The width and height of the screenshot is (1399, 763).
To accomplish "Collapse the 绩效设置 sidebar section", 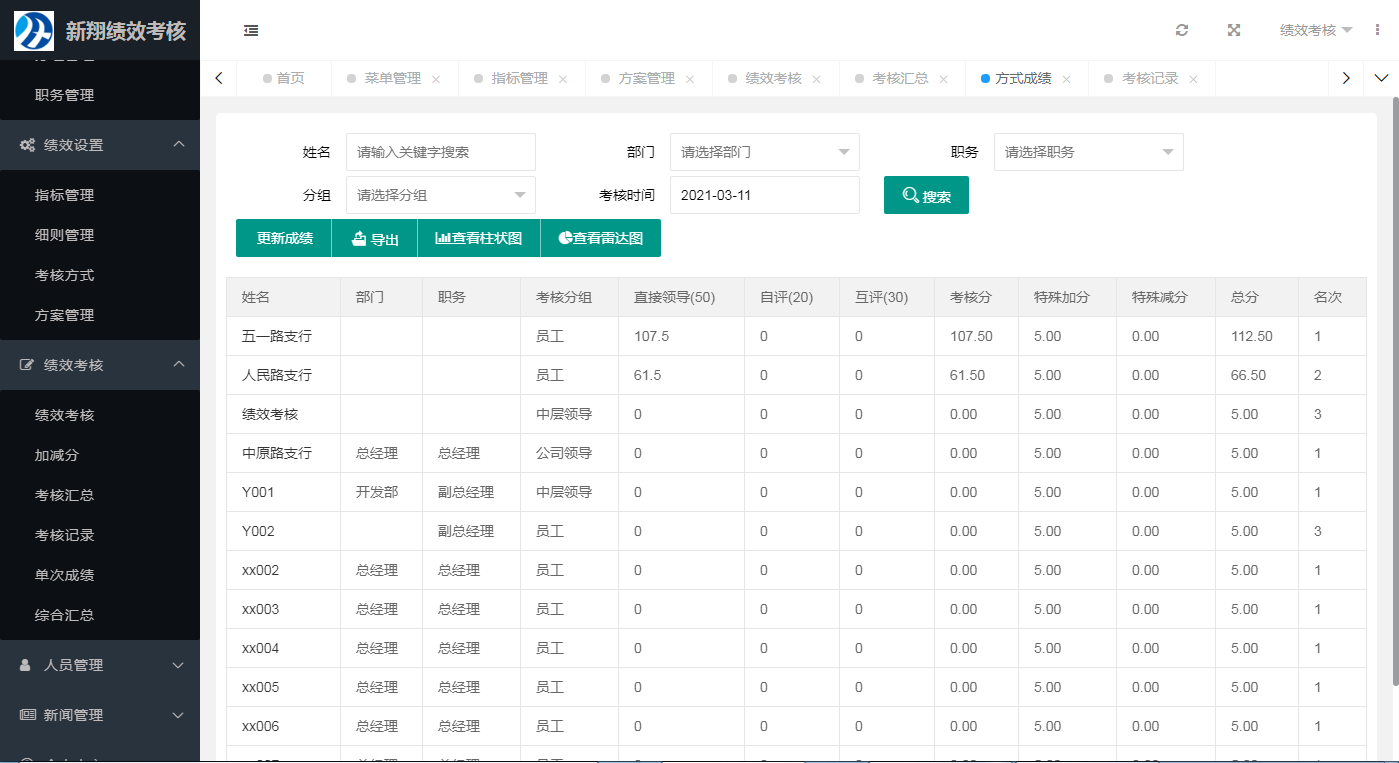I will click(x=100, y=145).
